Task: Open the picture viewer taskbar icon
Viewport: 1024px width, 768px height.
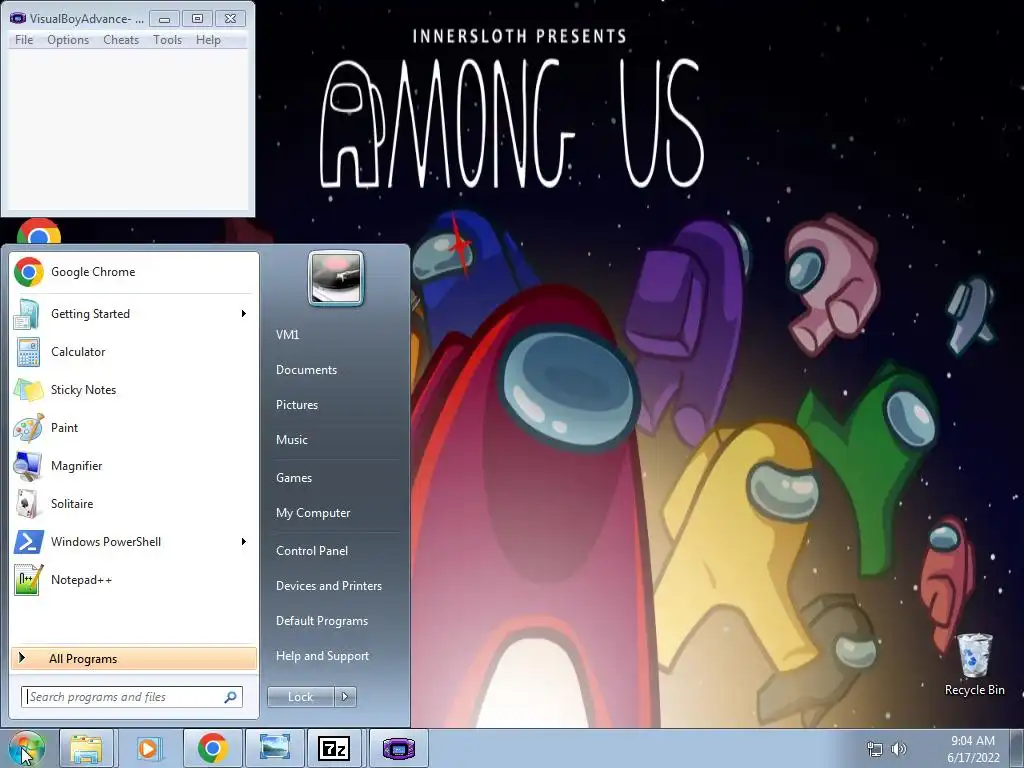Action: [274, 748]
